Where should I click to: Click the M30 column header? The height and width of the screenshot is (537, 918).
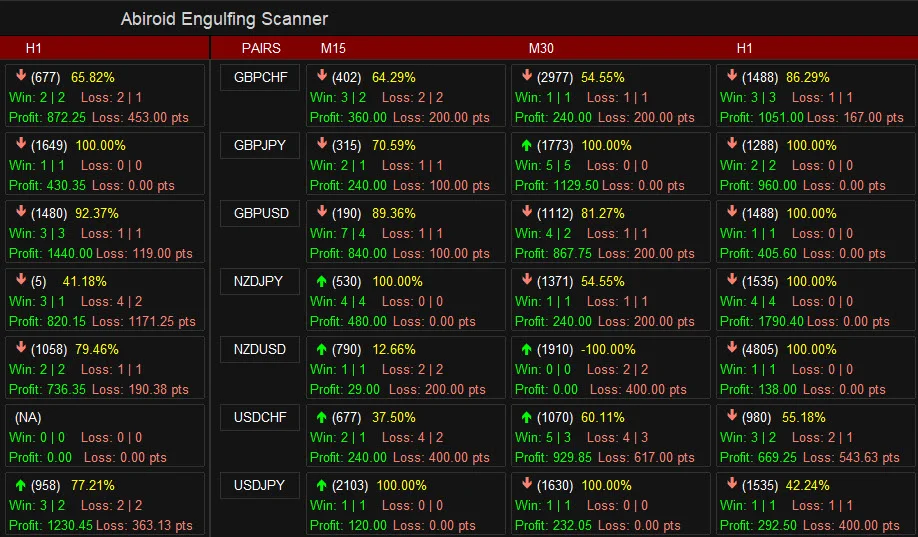[x=541, y=48]
